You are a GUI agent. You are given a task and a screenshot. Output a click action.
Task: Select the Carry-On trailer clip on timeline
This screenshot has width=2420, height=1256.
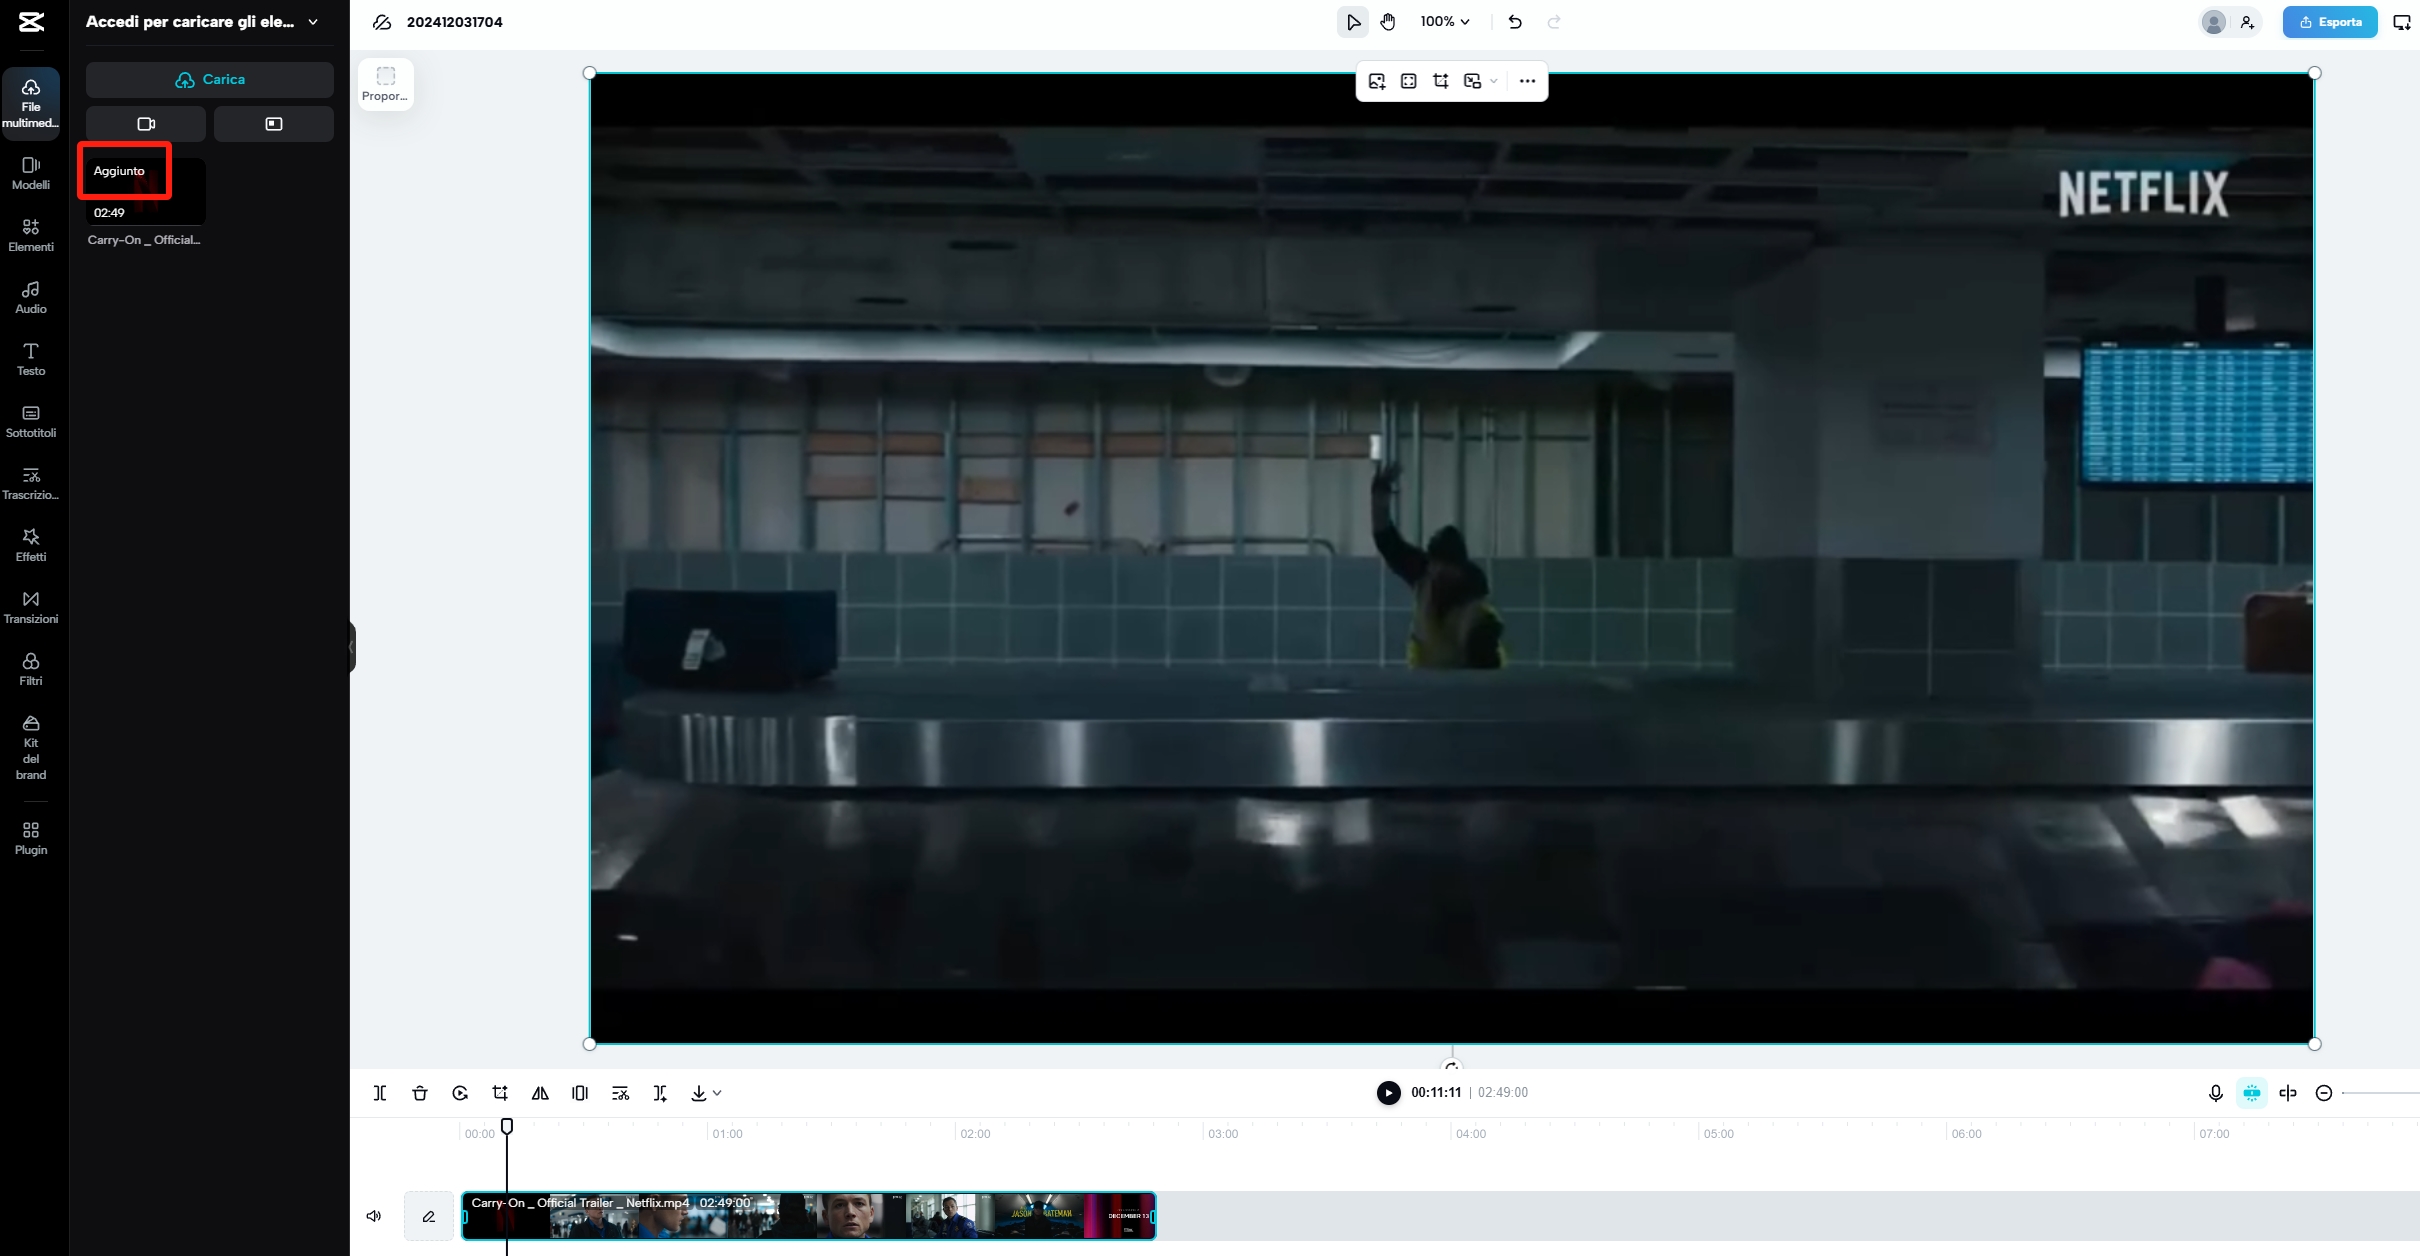click(x=808, y=1216)
